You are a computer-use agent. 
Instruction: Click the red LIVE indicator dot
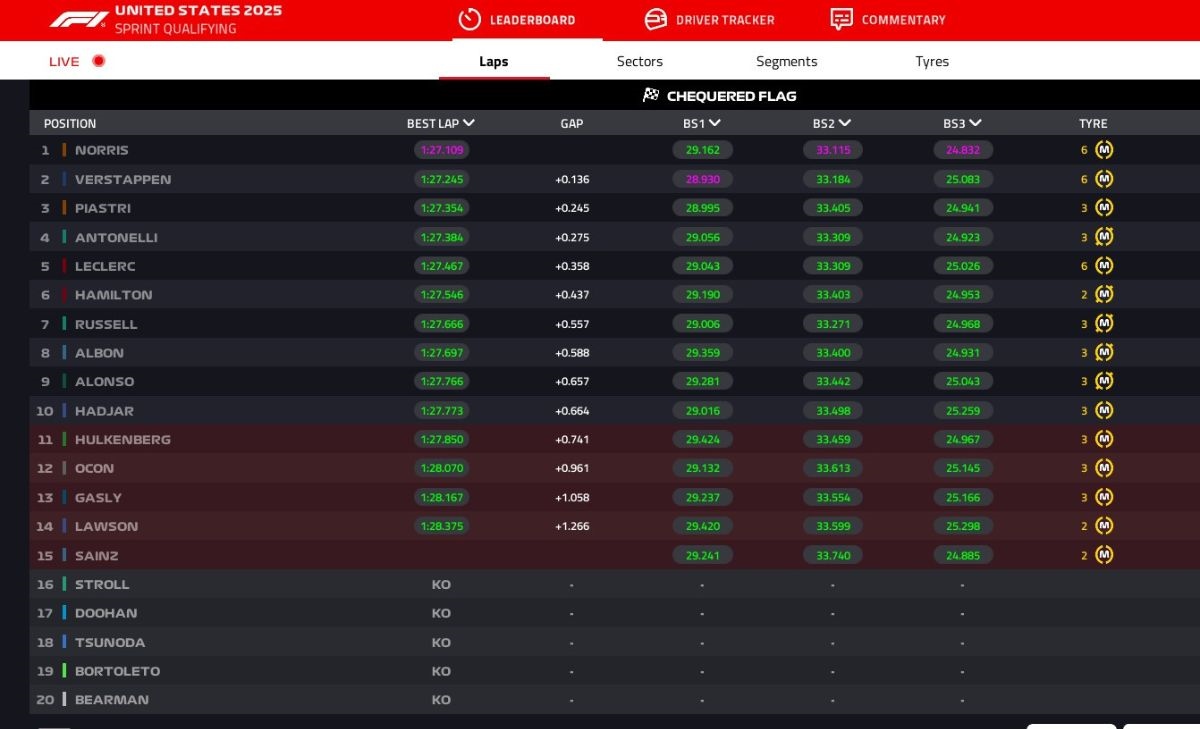(98, 61)
